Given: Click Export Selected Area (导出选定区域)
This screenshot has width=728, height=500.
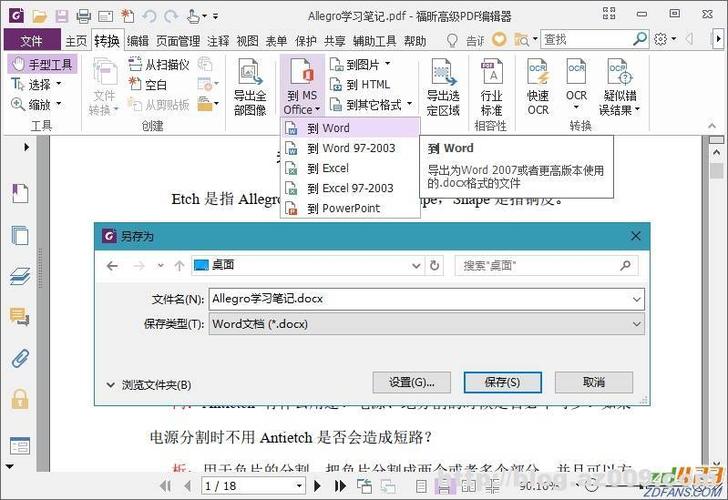Looking at the screenshot, I should (443, 87).
